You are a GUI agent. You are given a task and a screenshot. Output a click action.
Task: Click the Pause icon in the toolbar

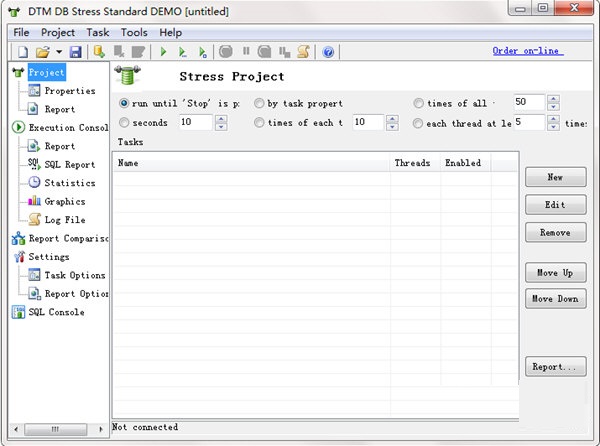[x=246, y=51]
